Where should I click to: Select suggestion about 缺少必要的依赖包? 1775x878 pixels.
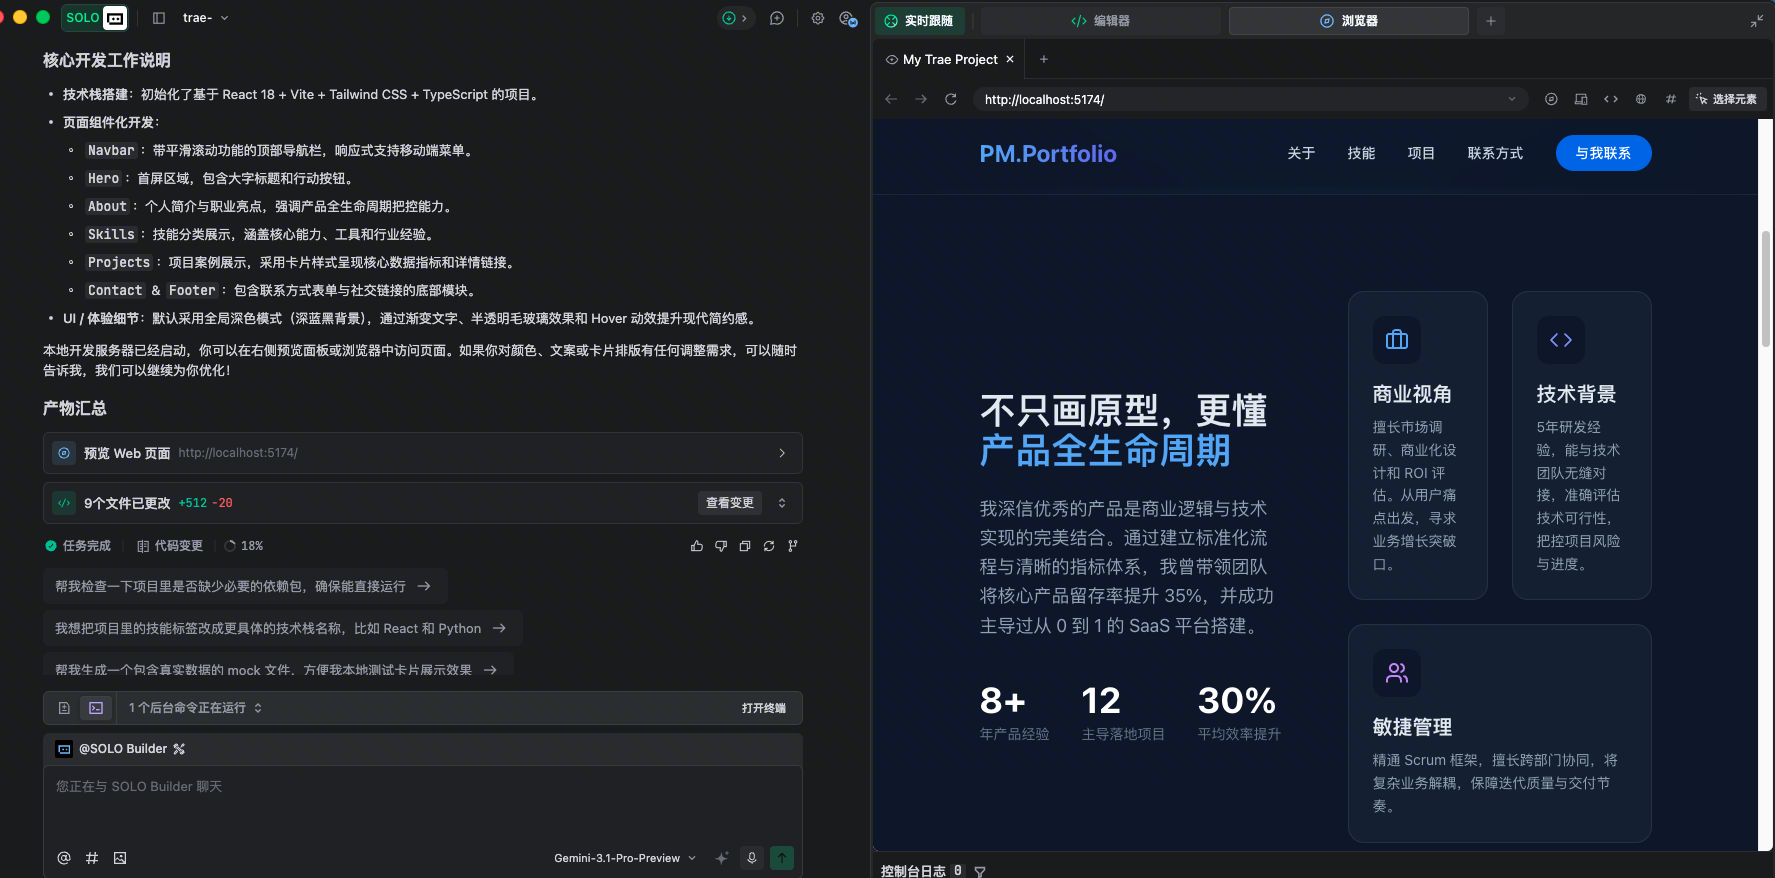pyautogui.click(x=244, y=586)
